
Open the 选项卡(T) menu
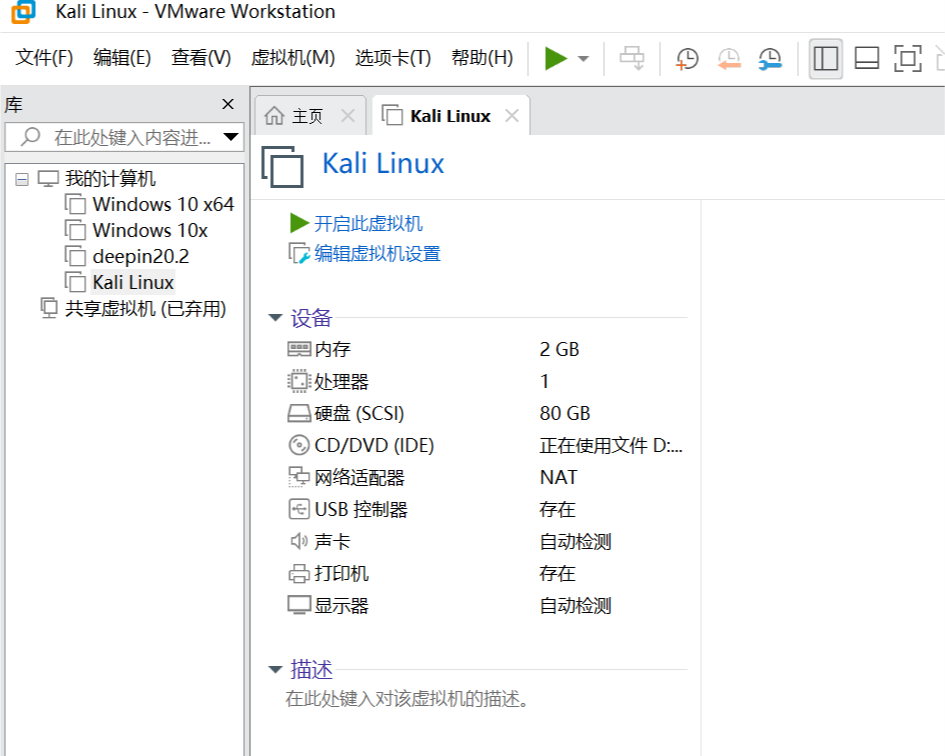[393, 58]
